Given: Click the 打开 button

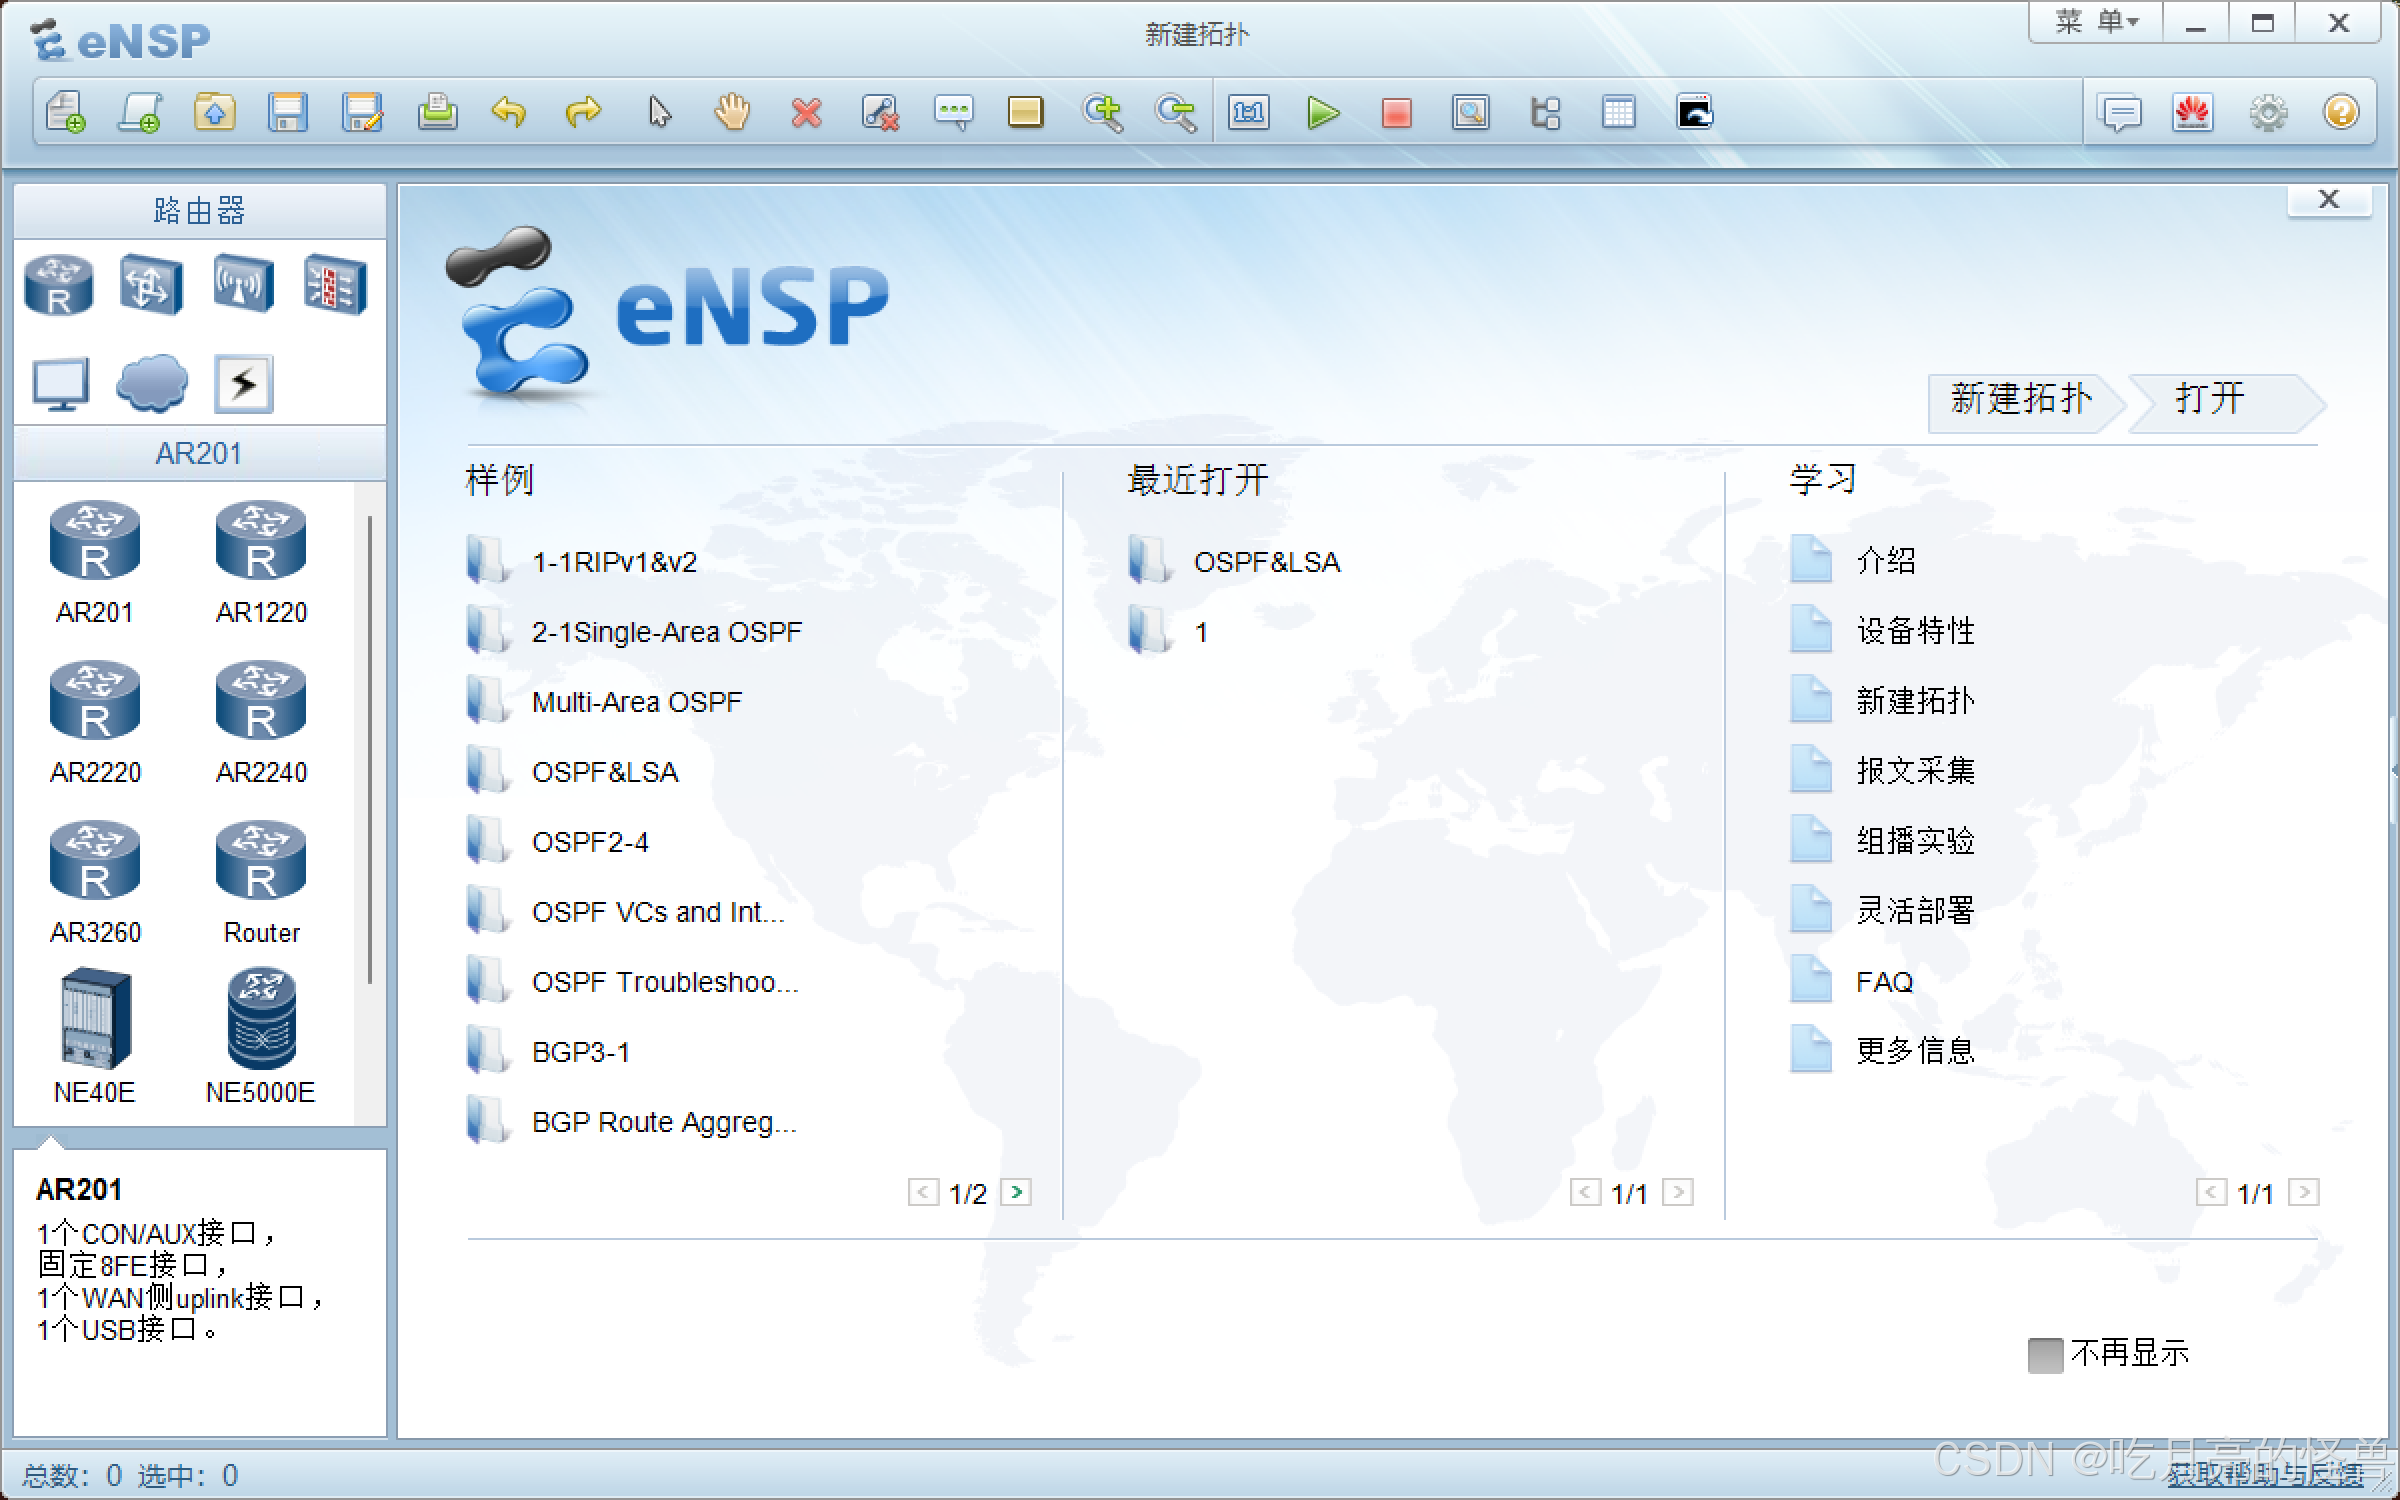Looking at the screenshot, I should (2212, 400).
